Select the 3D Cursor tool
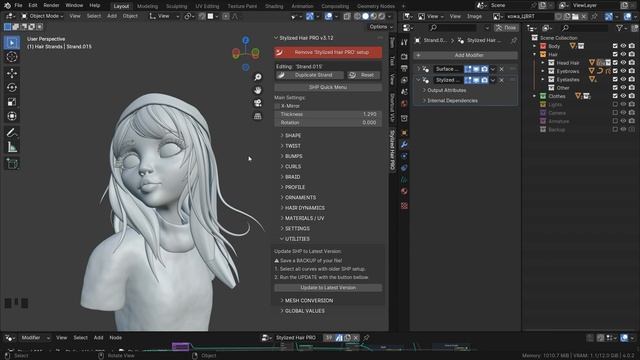The height and width of the screenshot is (360, 640). click(12, 57)
